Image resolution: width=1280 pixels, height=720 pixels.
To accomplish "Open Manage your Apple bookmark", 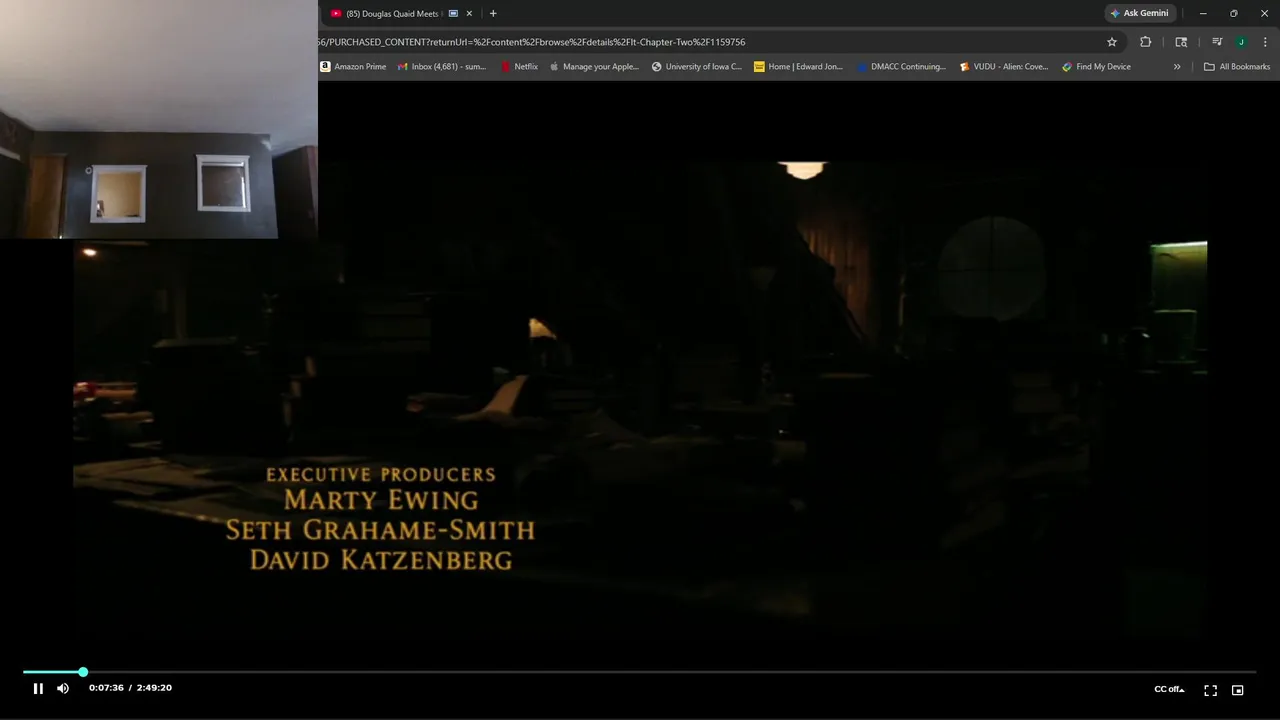I will [594, 67].
